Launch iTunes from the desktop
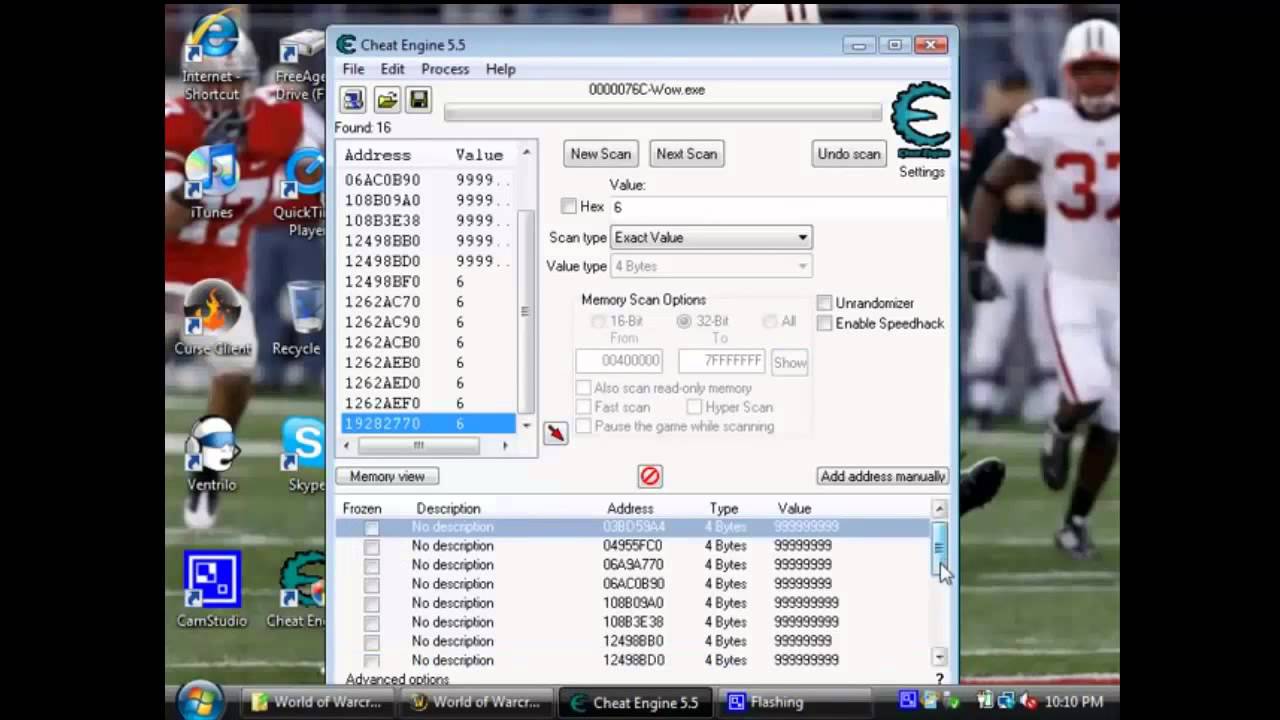 211,183
